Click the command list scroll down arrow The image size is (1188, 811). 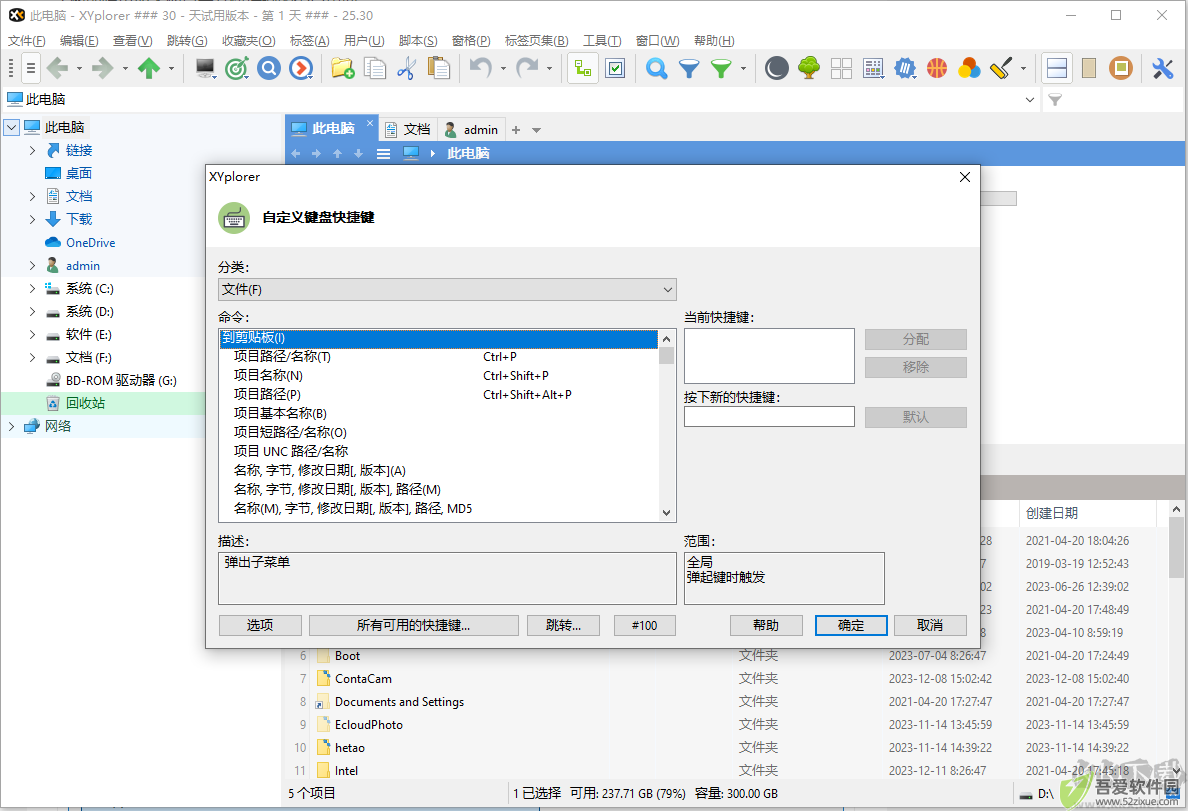point(667,513)
